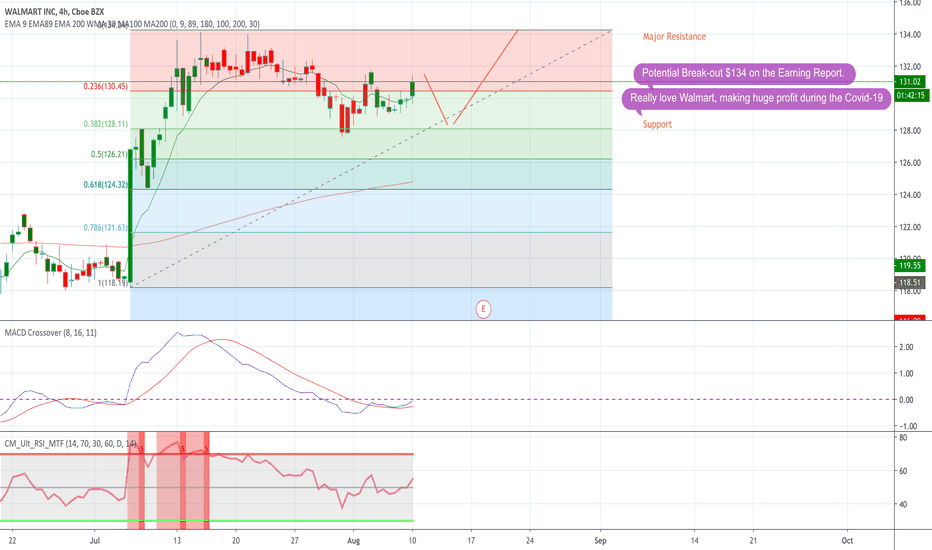Select the EMA/MA indicator legend line
932x550 pixels.
pos(132,24)
